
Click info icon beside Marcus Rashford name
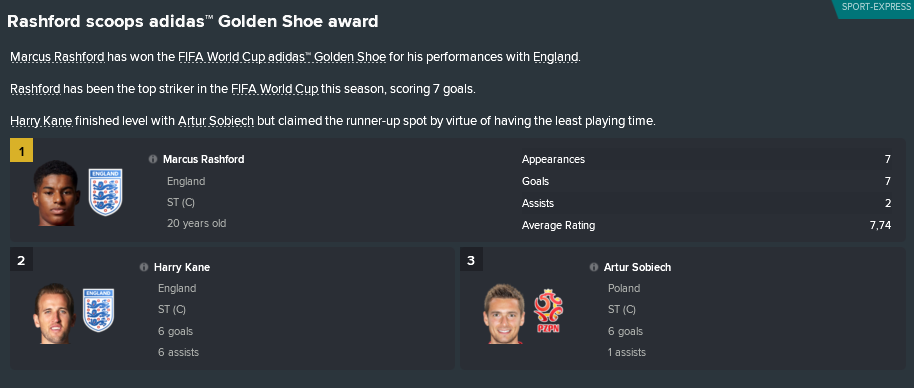153,159
